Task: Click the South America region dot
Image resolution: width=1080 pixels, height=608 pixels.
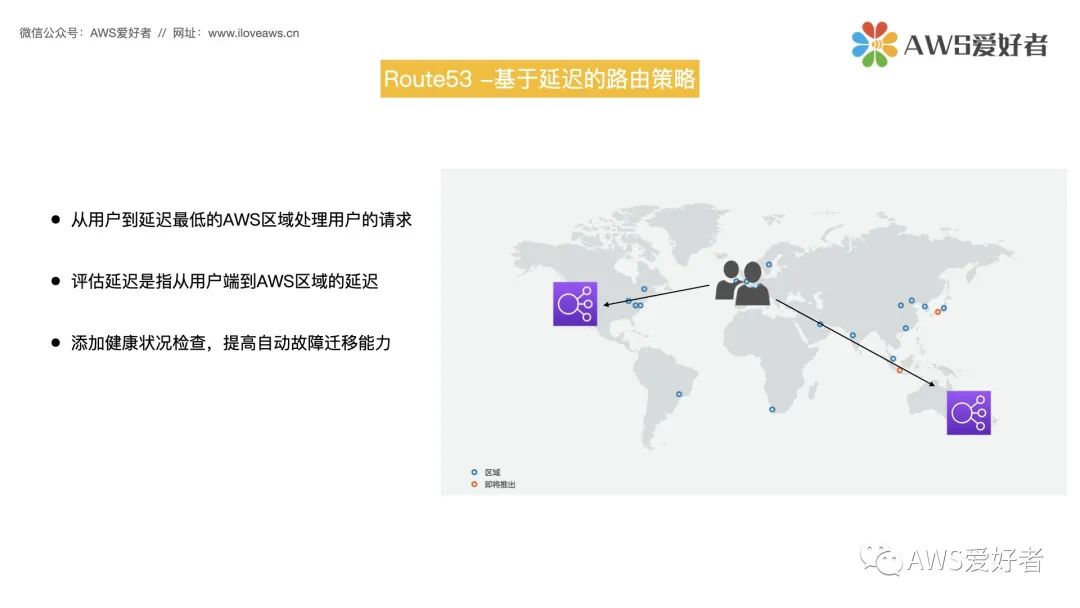Action: pos(678,394)
